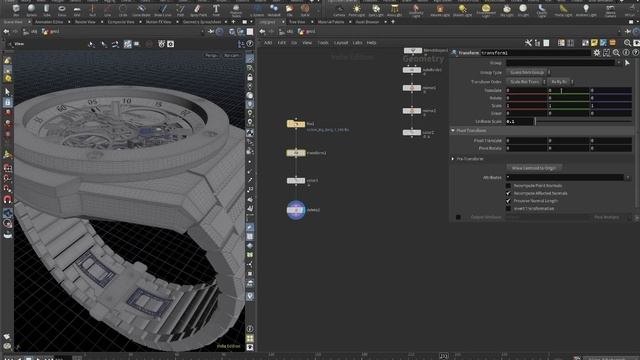The width and height of the screenshot is (640, 360).
Task: Open the Rx Ry Rz rotate order dropdown
Action: [561, 82]
